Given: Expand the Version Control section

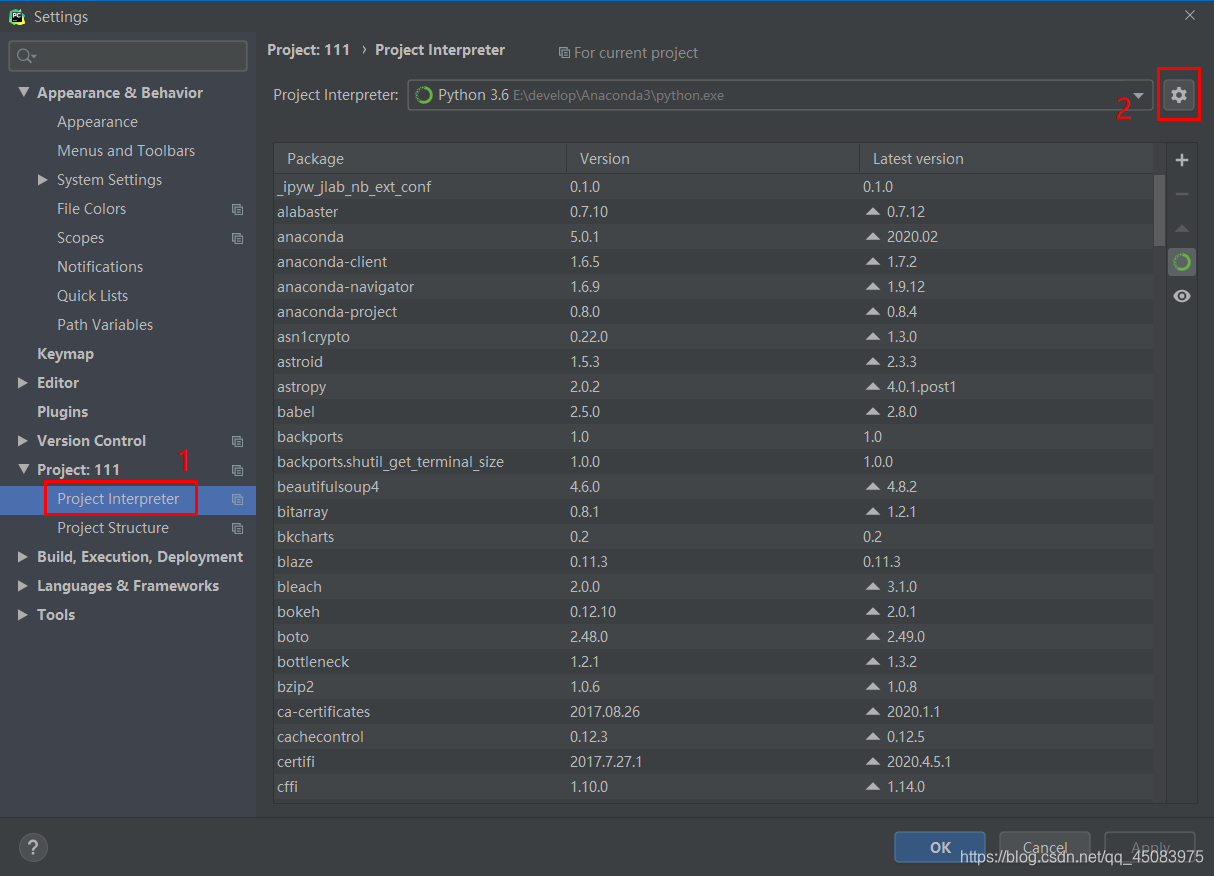Looking at the screenshot, I should [x=23, y=441].
